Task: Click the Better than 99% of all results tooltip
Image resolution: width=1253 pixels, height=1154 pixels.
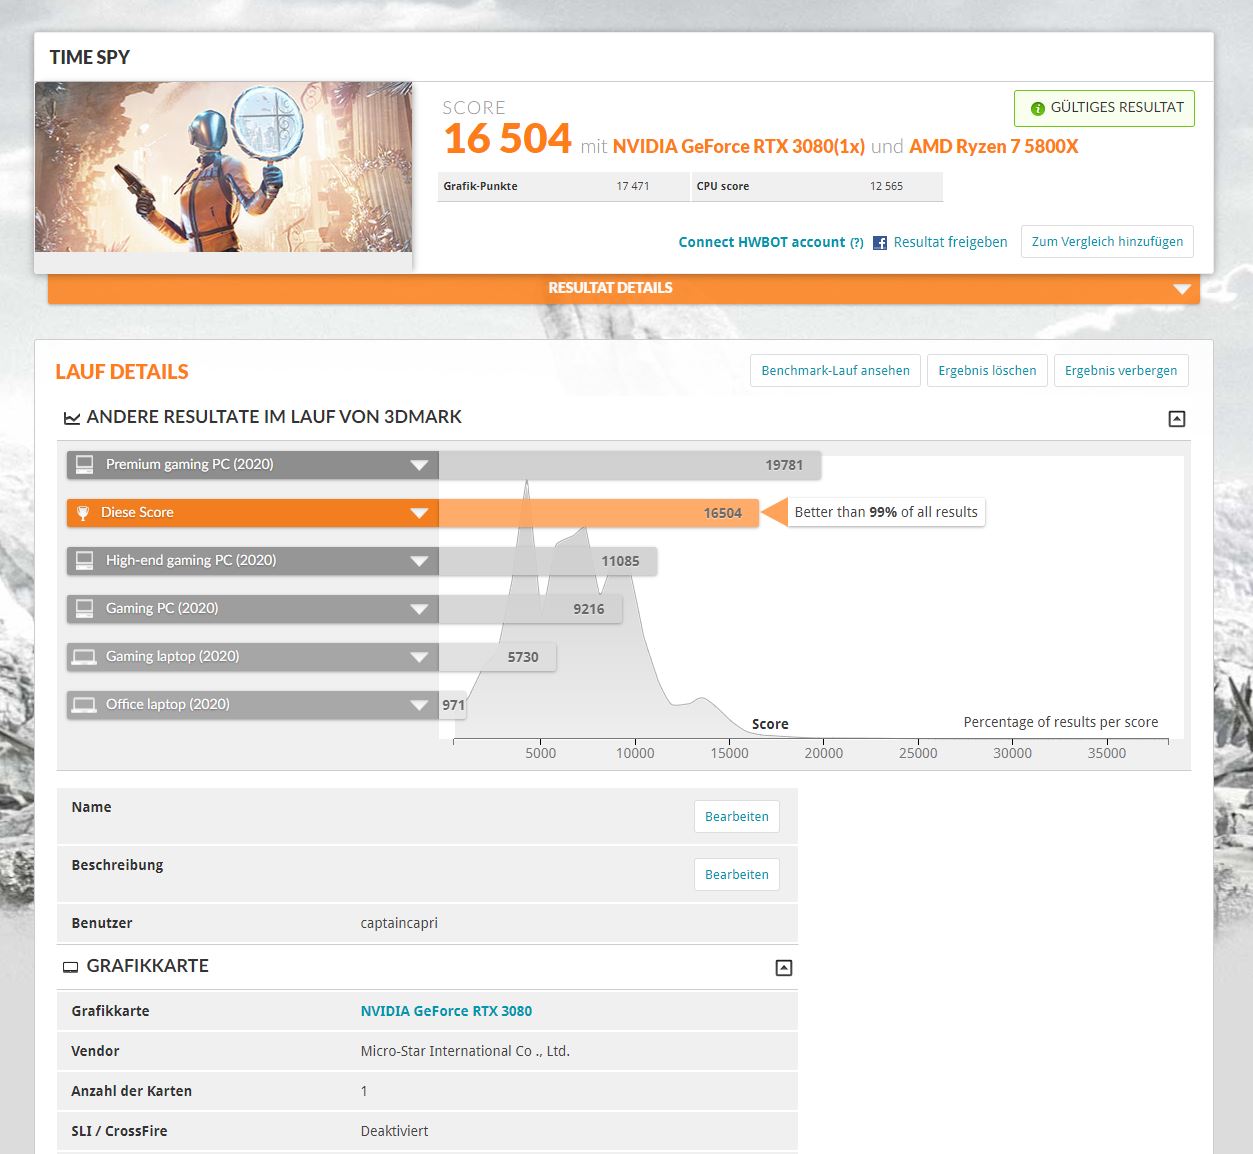Action: tap(886, 512)
